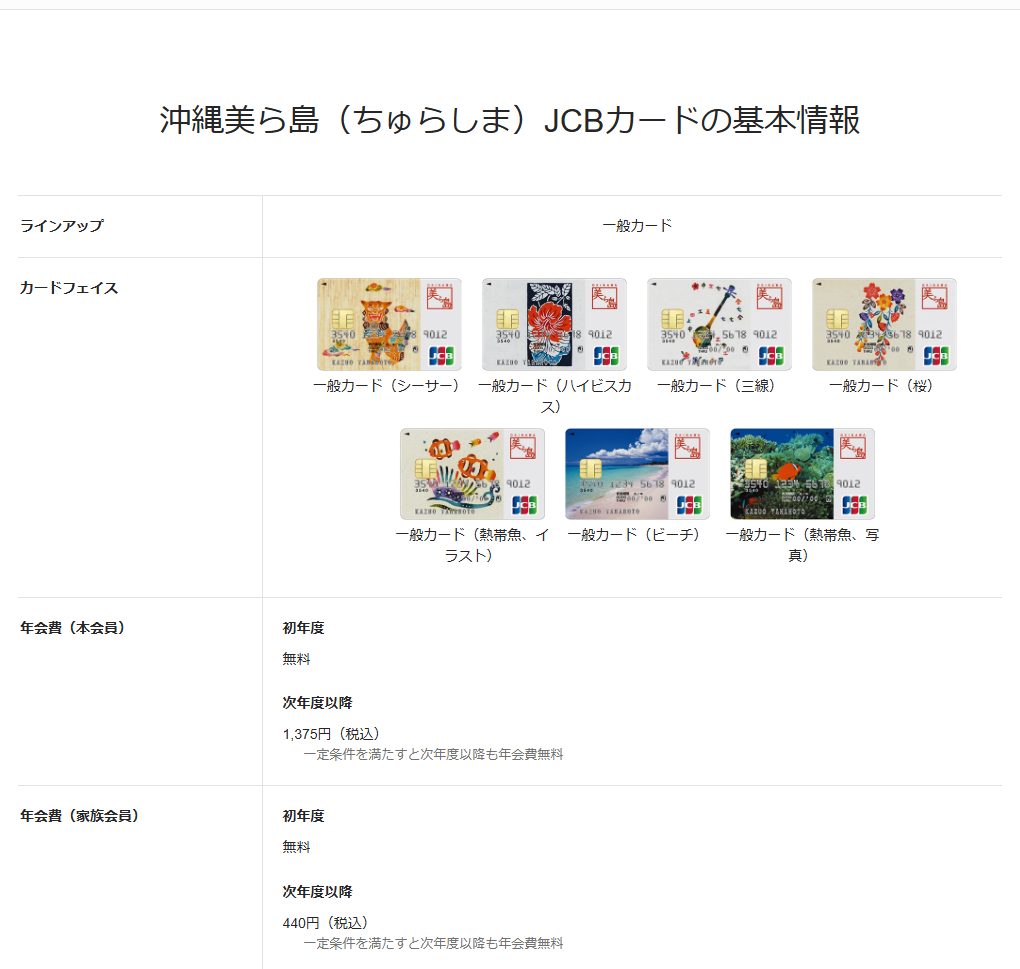Click the caption 一般カード（ハイビスカス）
This screenshot has height=969, width=1020.
tap(554, 396)
